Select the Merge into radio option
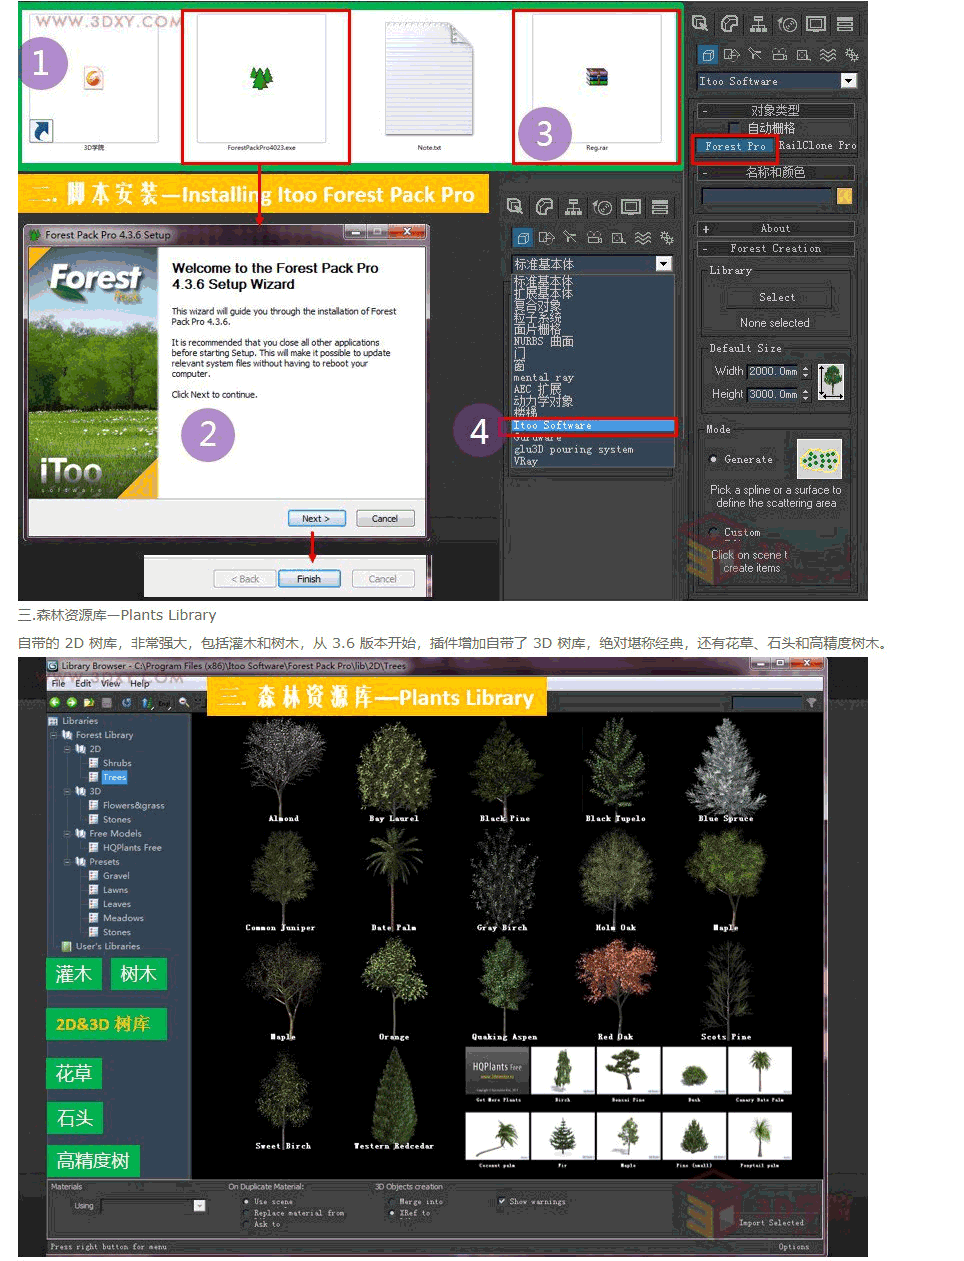This screenshot has width=964, height=1261. pyautogui.click(x=391, y=1201)
